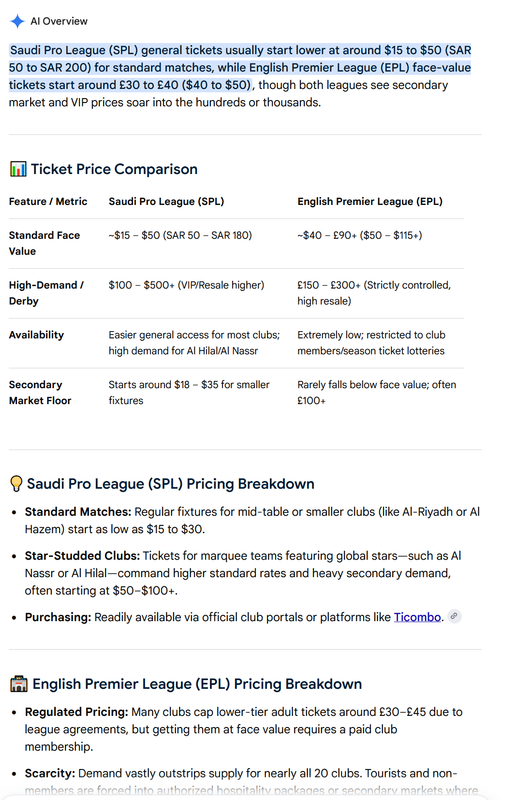Click the Availability row label
The height and width of the screenshot is (800, 517).
tap(36, 335)
